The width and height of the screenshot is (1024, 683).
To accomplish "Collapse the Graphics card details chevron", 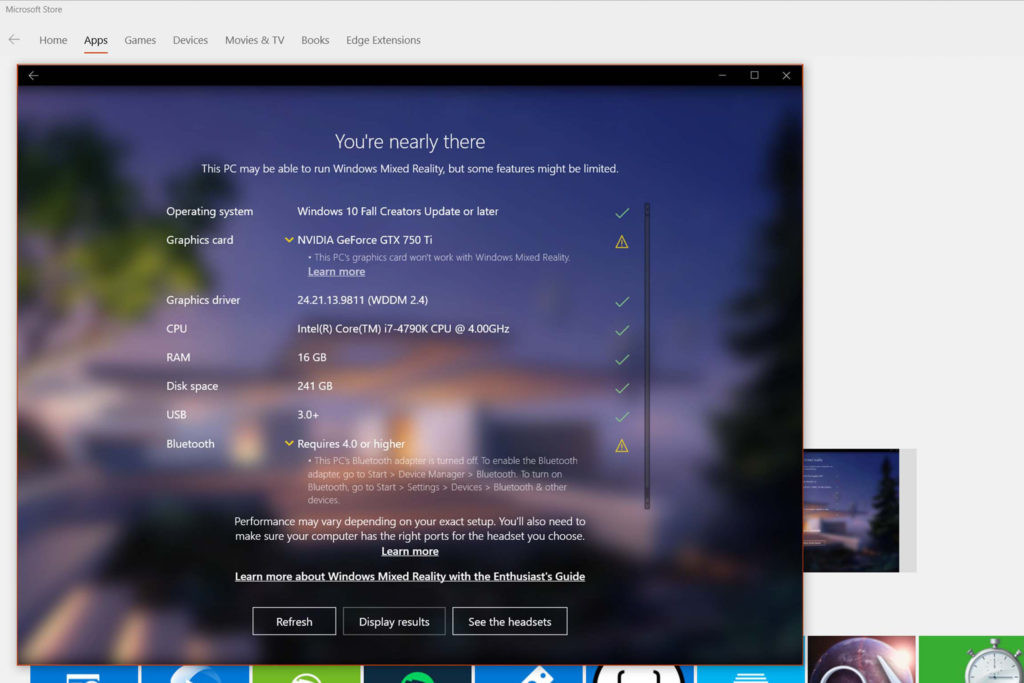I will click(289, 240).
